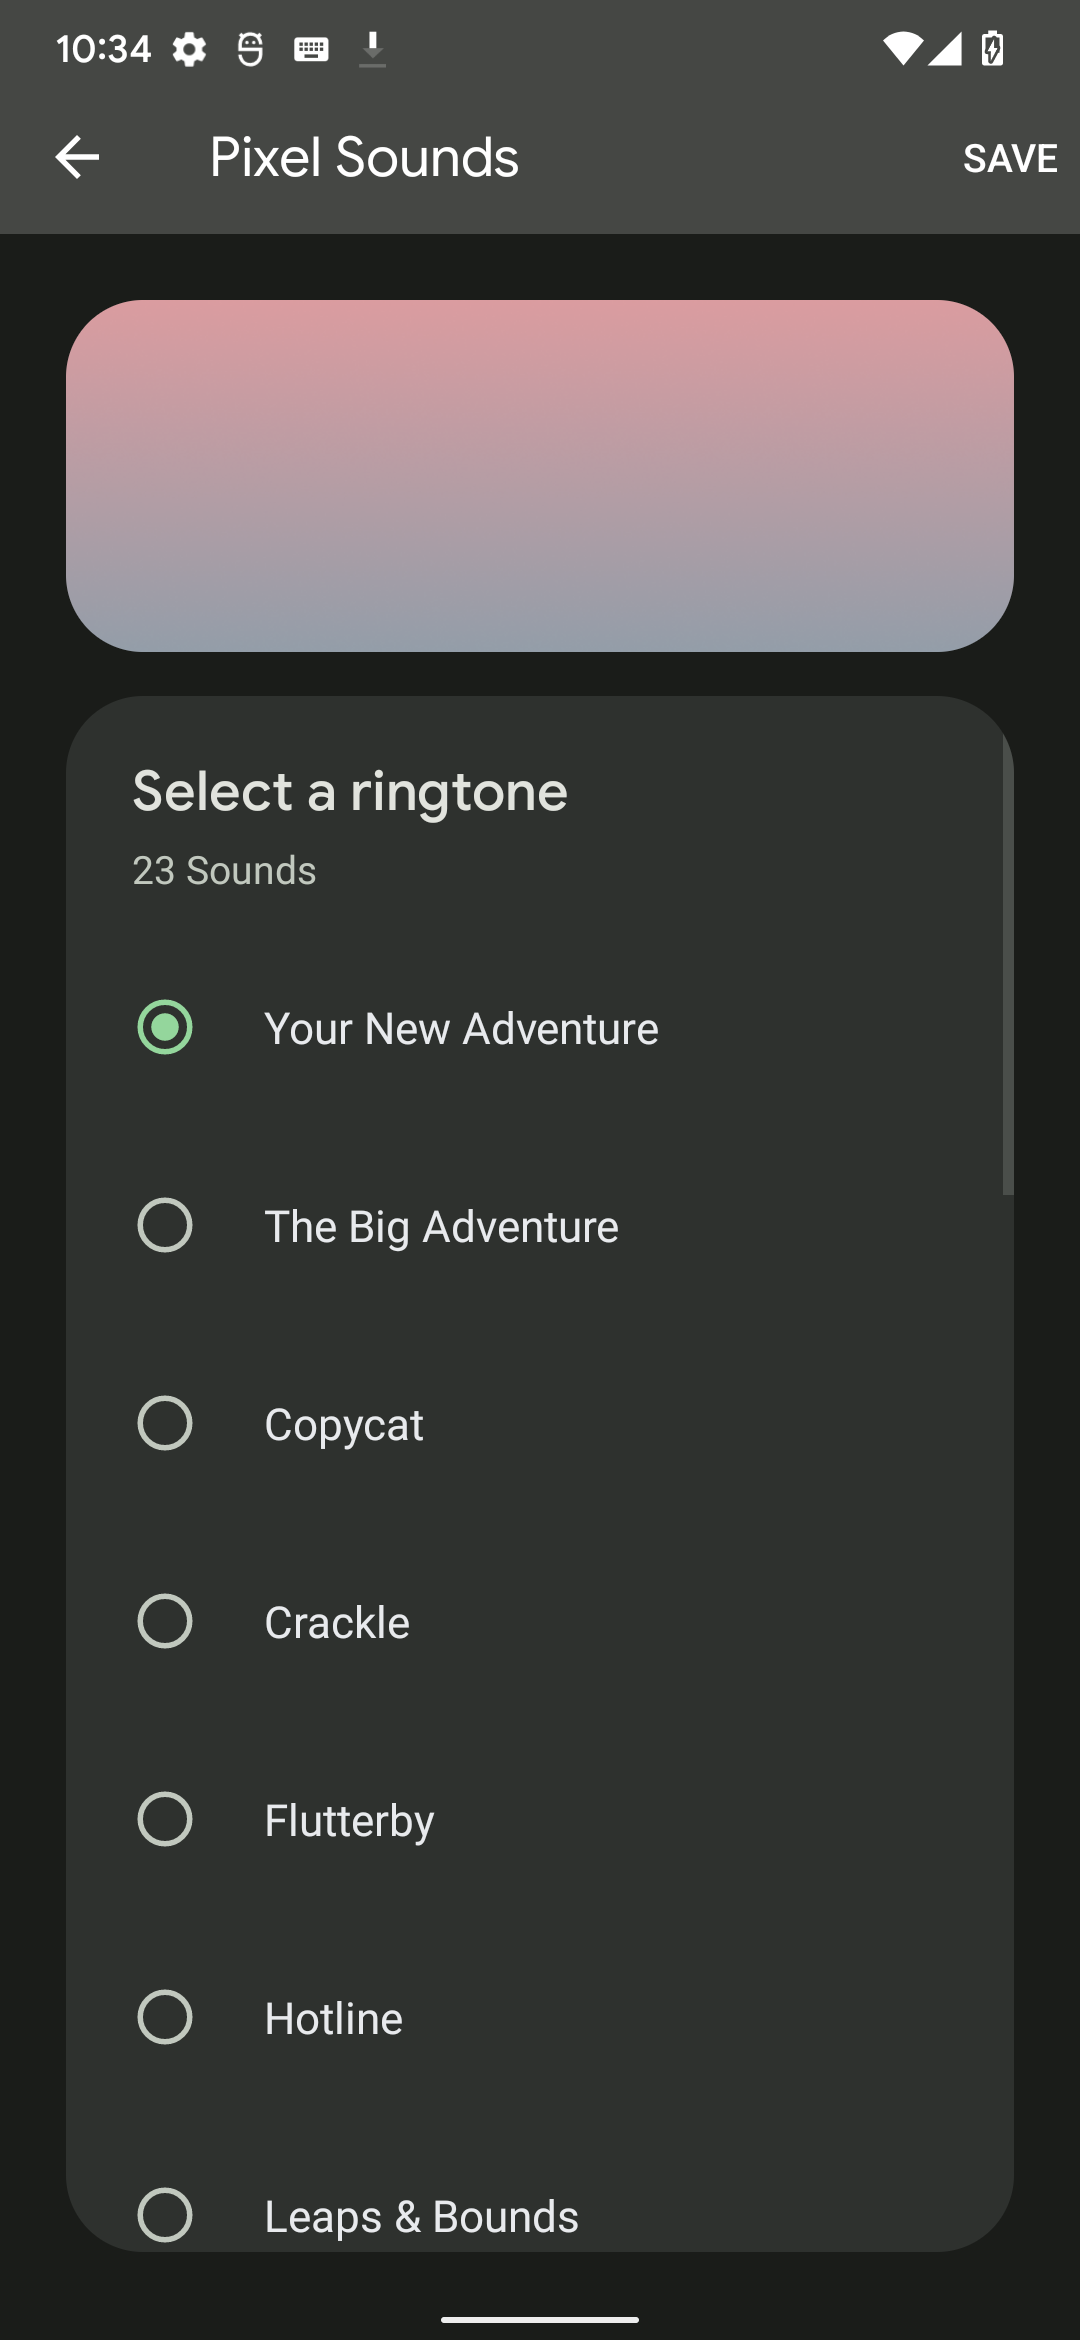Tap the cellular signal icon
Viewport: 1080px width, 2340px height.
945,48
